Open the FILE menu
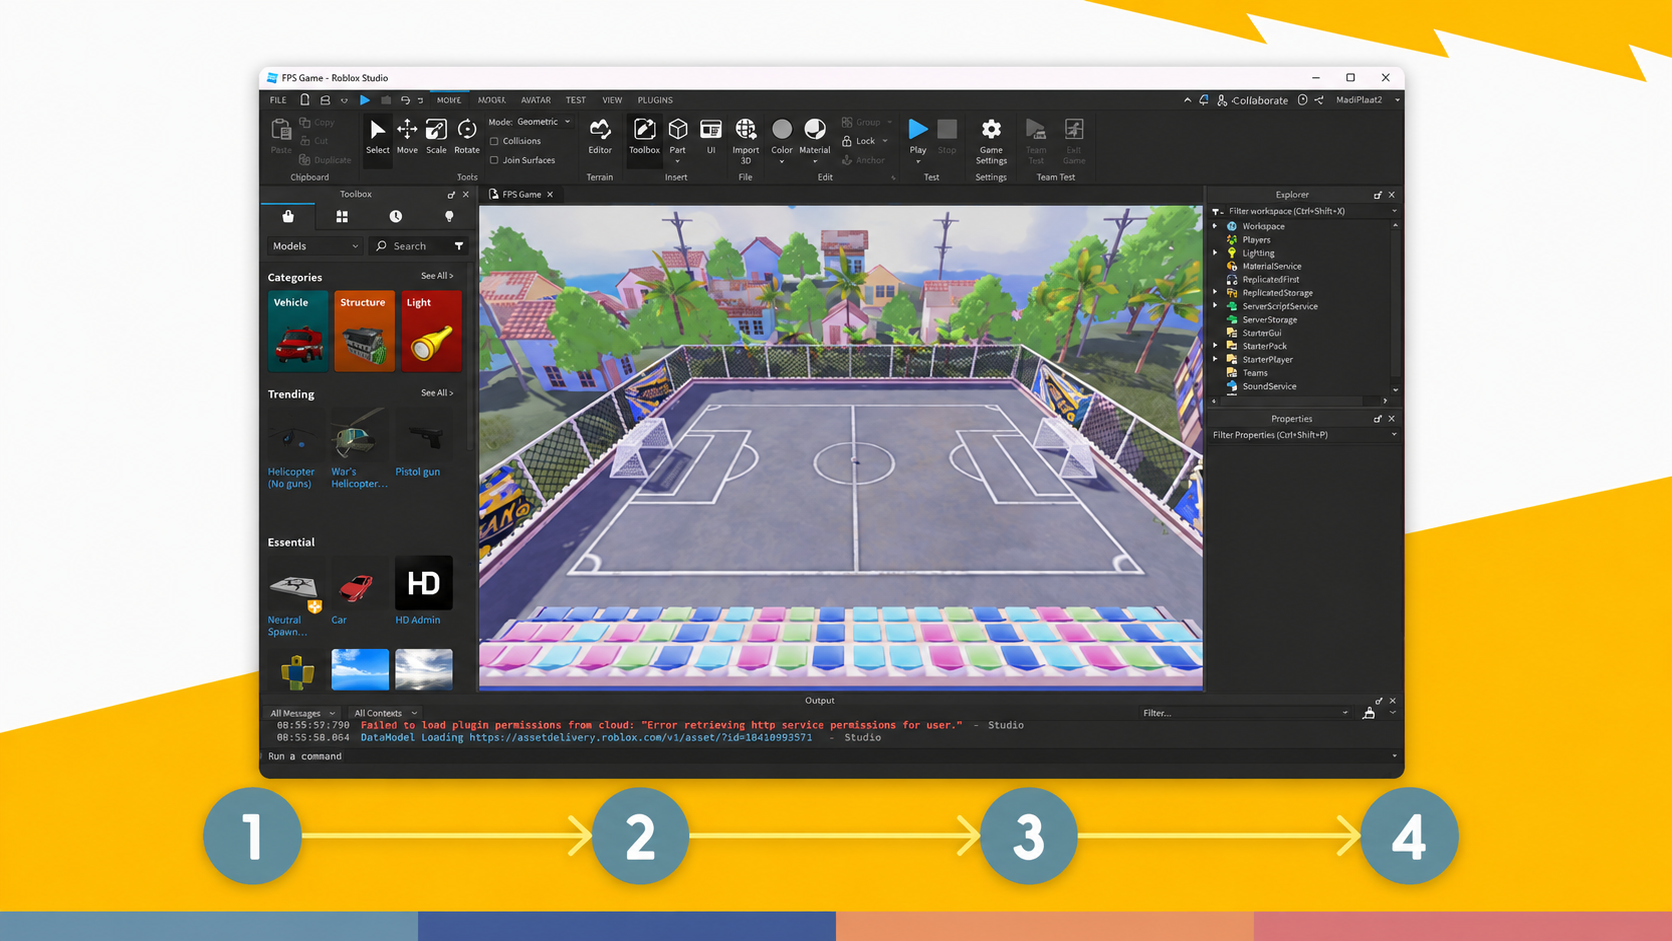This screenshot has width=1672, height=941. (x=278, y=100)
